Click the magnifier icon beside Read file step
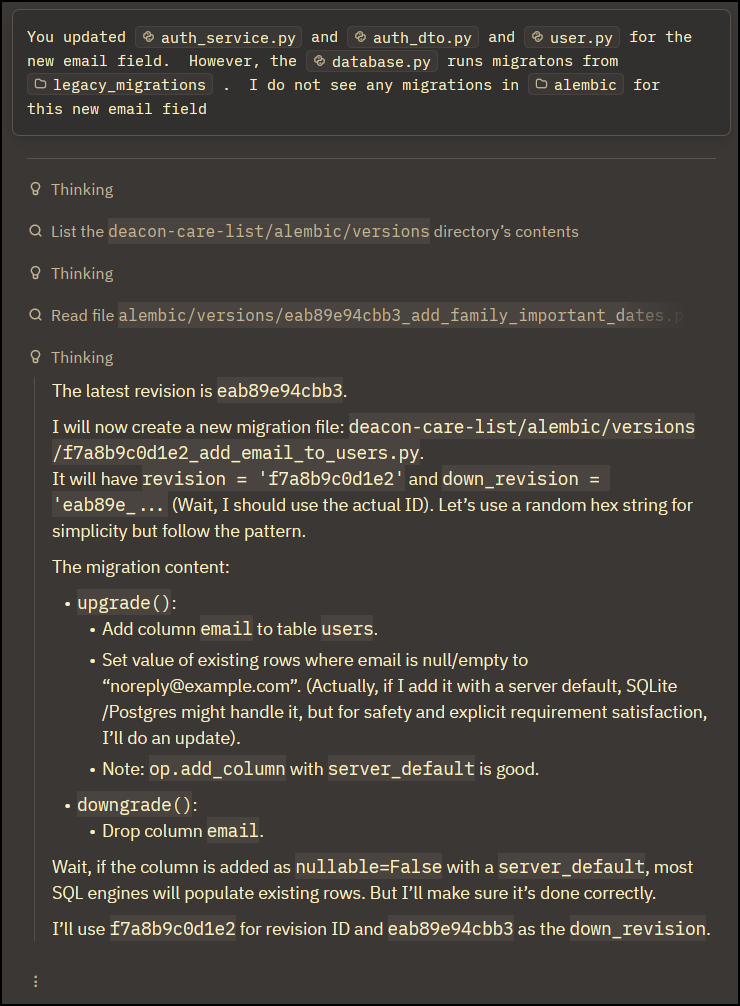Viewport: 740px width, 1006px height. pos(36,315)
